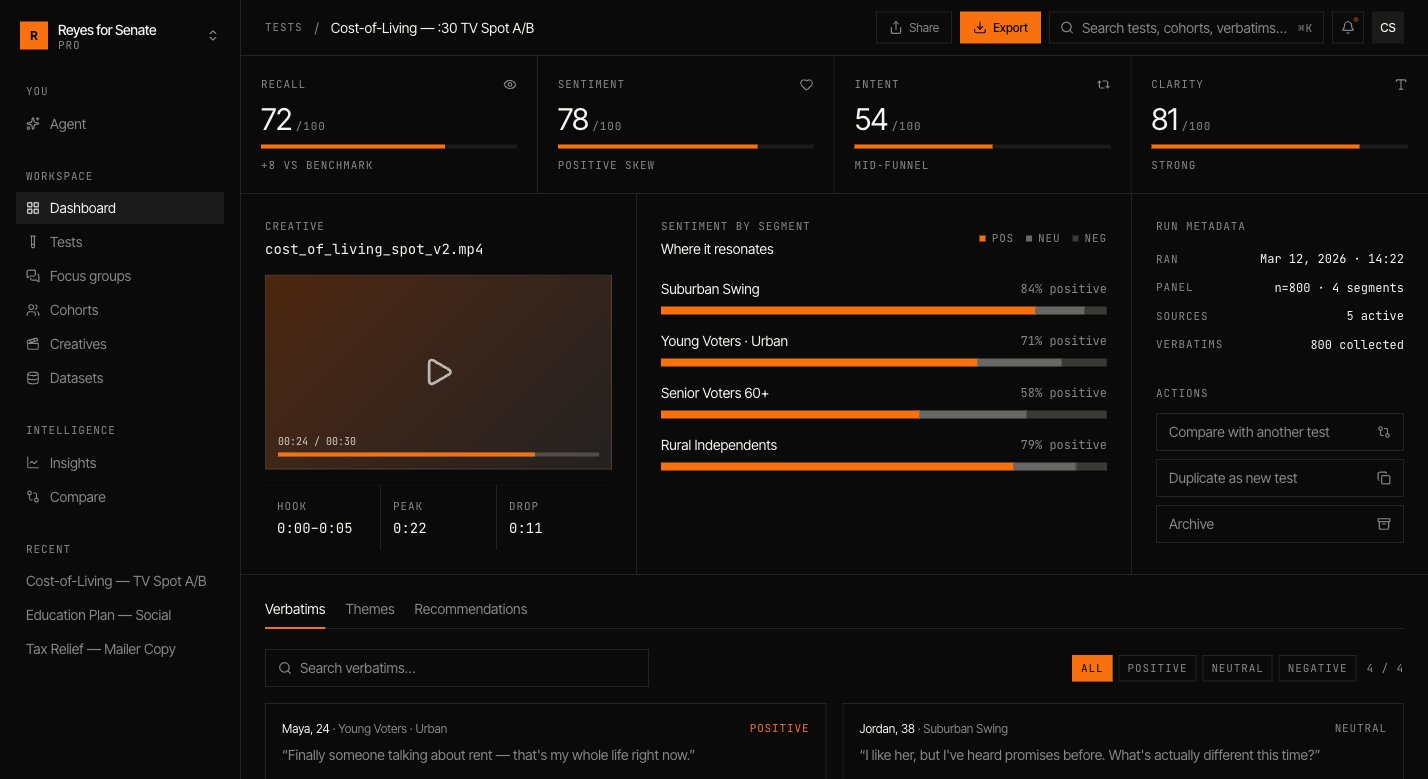This screenshot has height=779, width=1428.
Task: Click the magnifier icon in verbatims search
Action: (x=285, y=668)
